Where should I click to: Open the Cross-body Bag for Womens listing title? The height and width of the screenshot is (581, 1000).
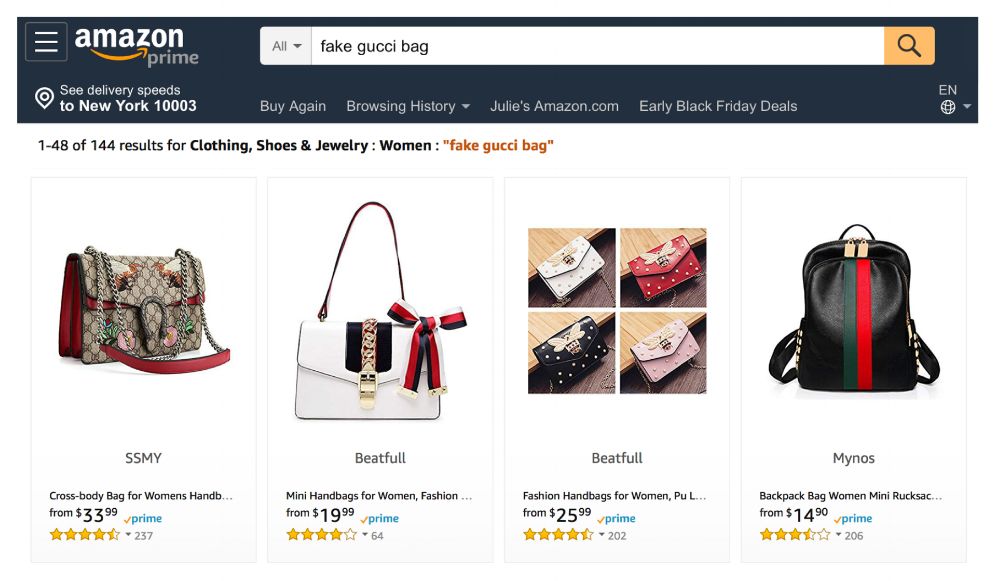(141, 495)
